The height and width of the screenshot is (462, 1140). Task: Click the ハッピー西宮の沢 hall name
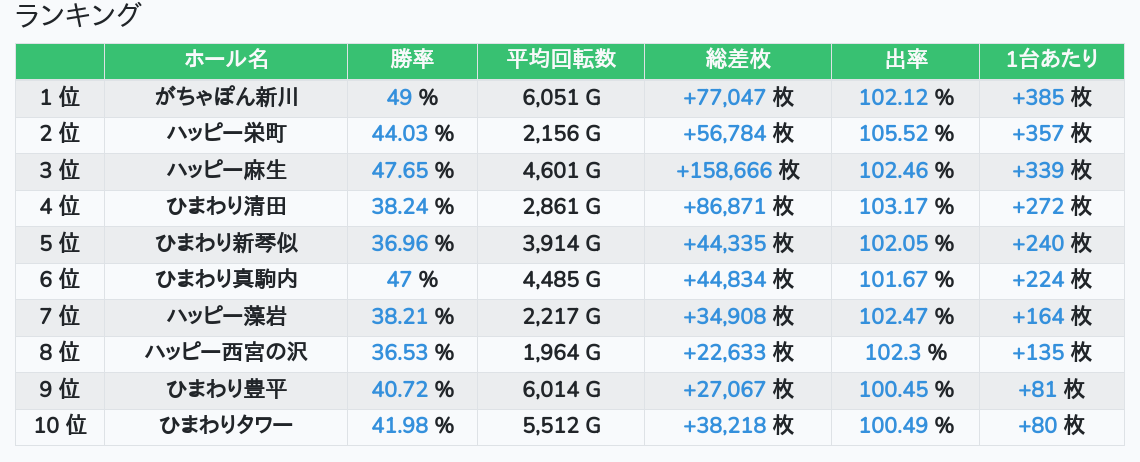coord(226,353)
